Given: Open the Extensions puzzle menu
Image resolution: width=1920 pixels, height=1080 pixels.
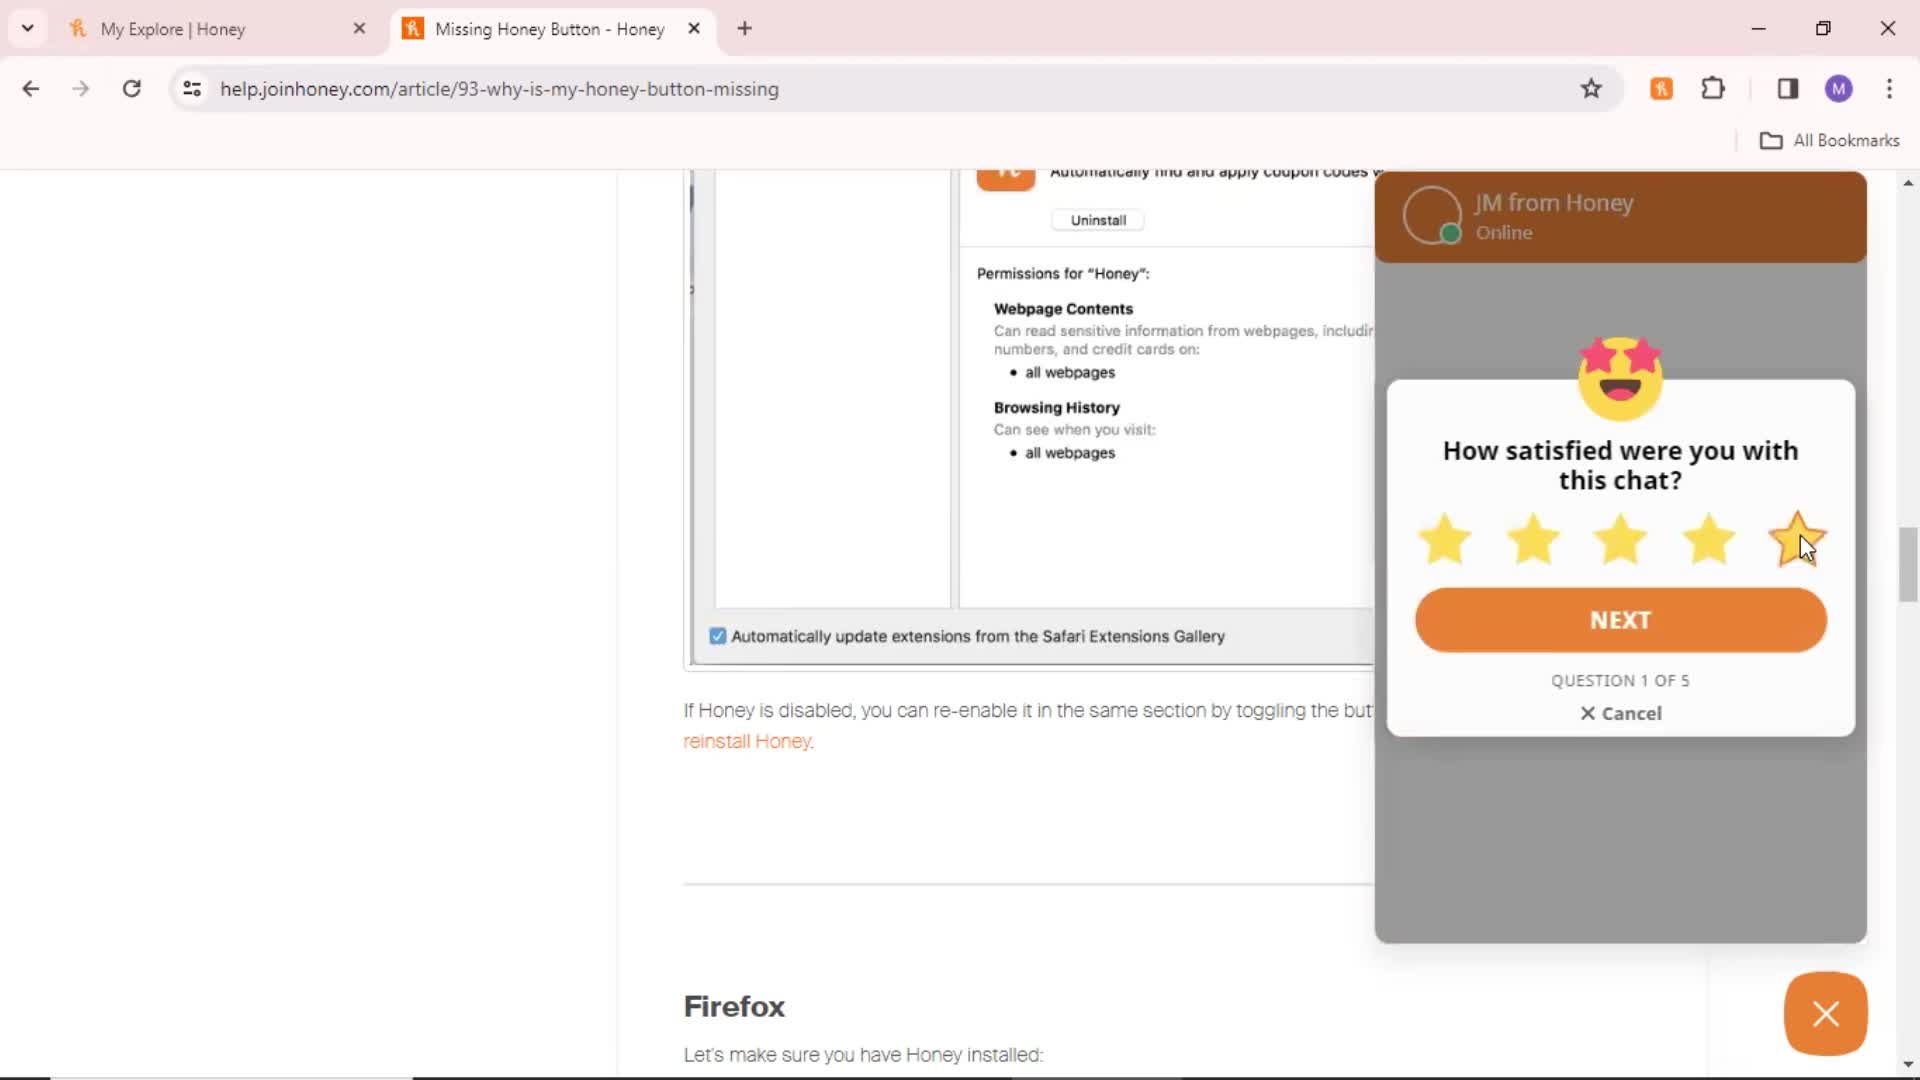Looking at the screenshot, I should pyautogui.click(x=1713, y=89).
